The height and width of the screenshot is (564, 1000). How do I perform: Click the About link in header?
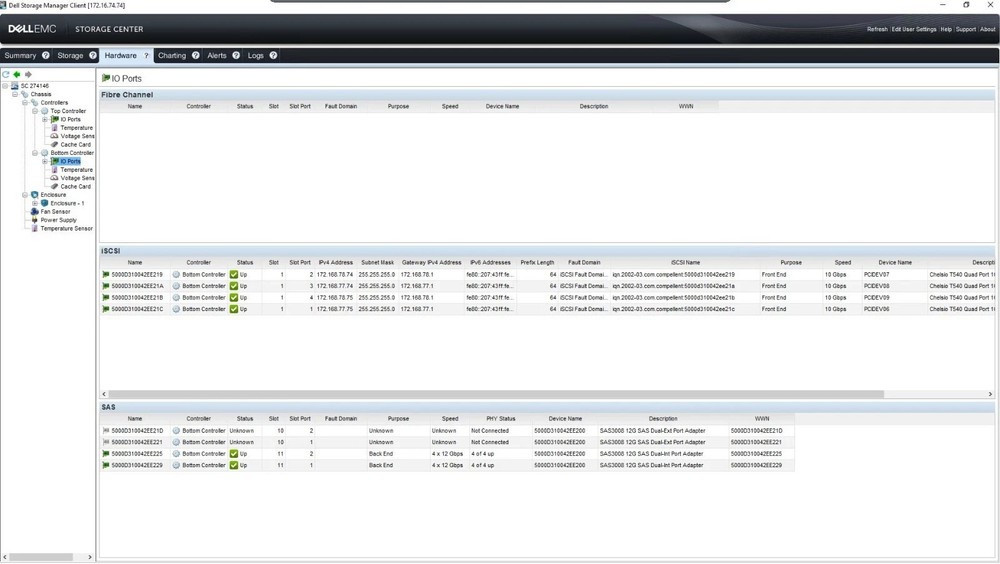tap(987, 29)
